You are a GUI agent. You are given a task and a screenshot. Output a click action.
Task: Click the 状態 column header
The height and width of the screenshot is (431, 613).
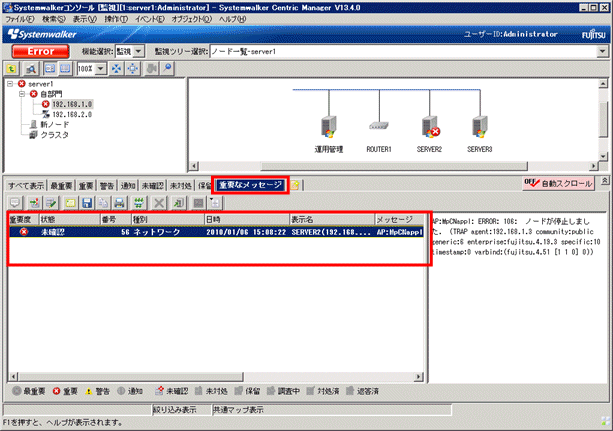pos(69,220)
